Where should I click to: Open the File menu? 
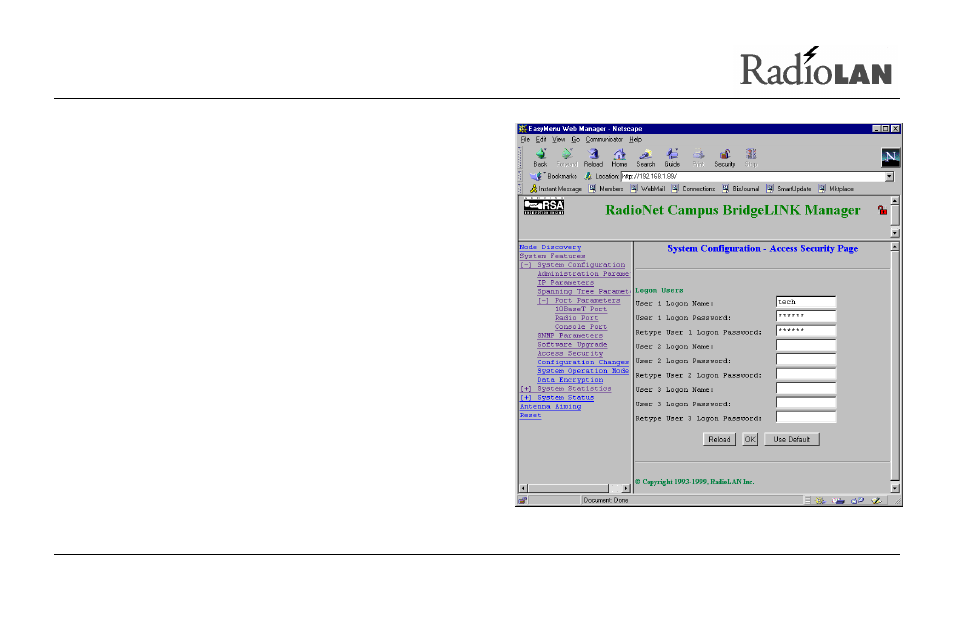pos(525,139)
